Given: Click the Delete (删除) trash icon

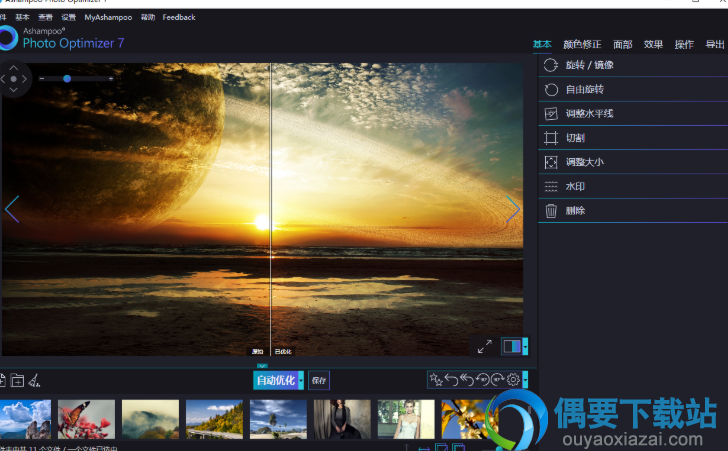Looking at the screenshot, I should 551,211.
